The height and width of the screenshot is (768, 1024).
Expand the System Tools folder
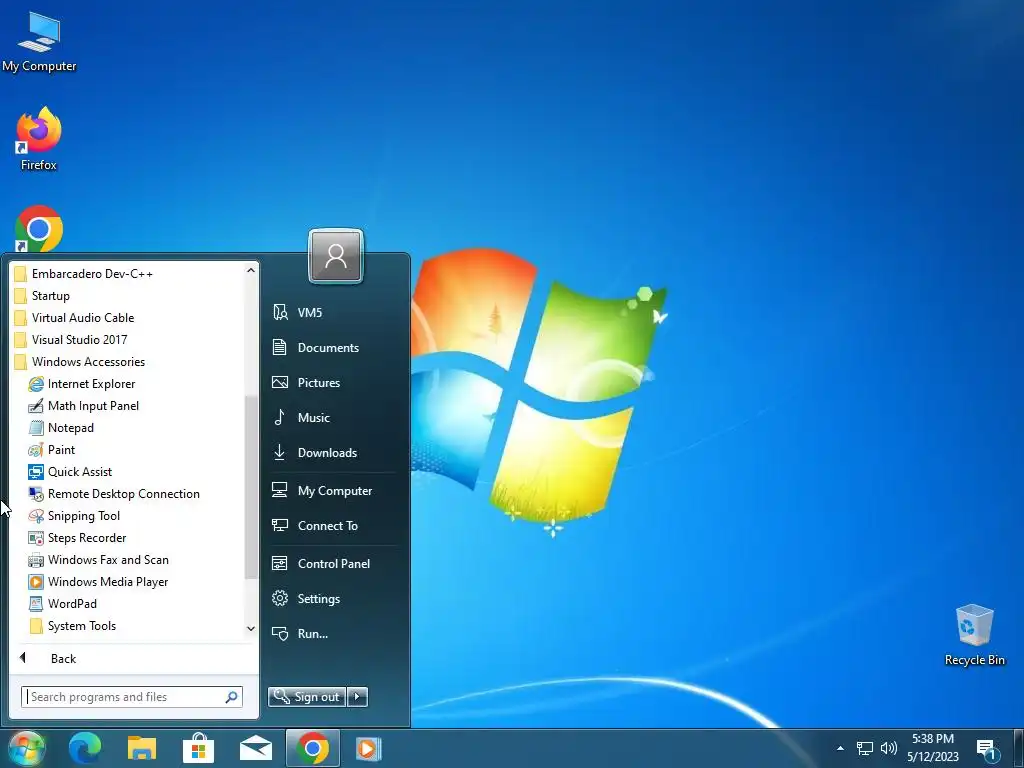click(72, 626)
